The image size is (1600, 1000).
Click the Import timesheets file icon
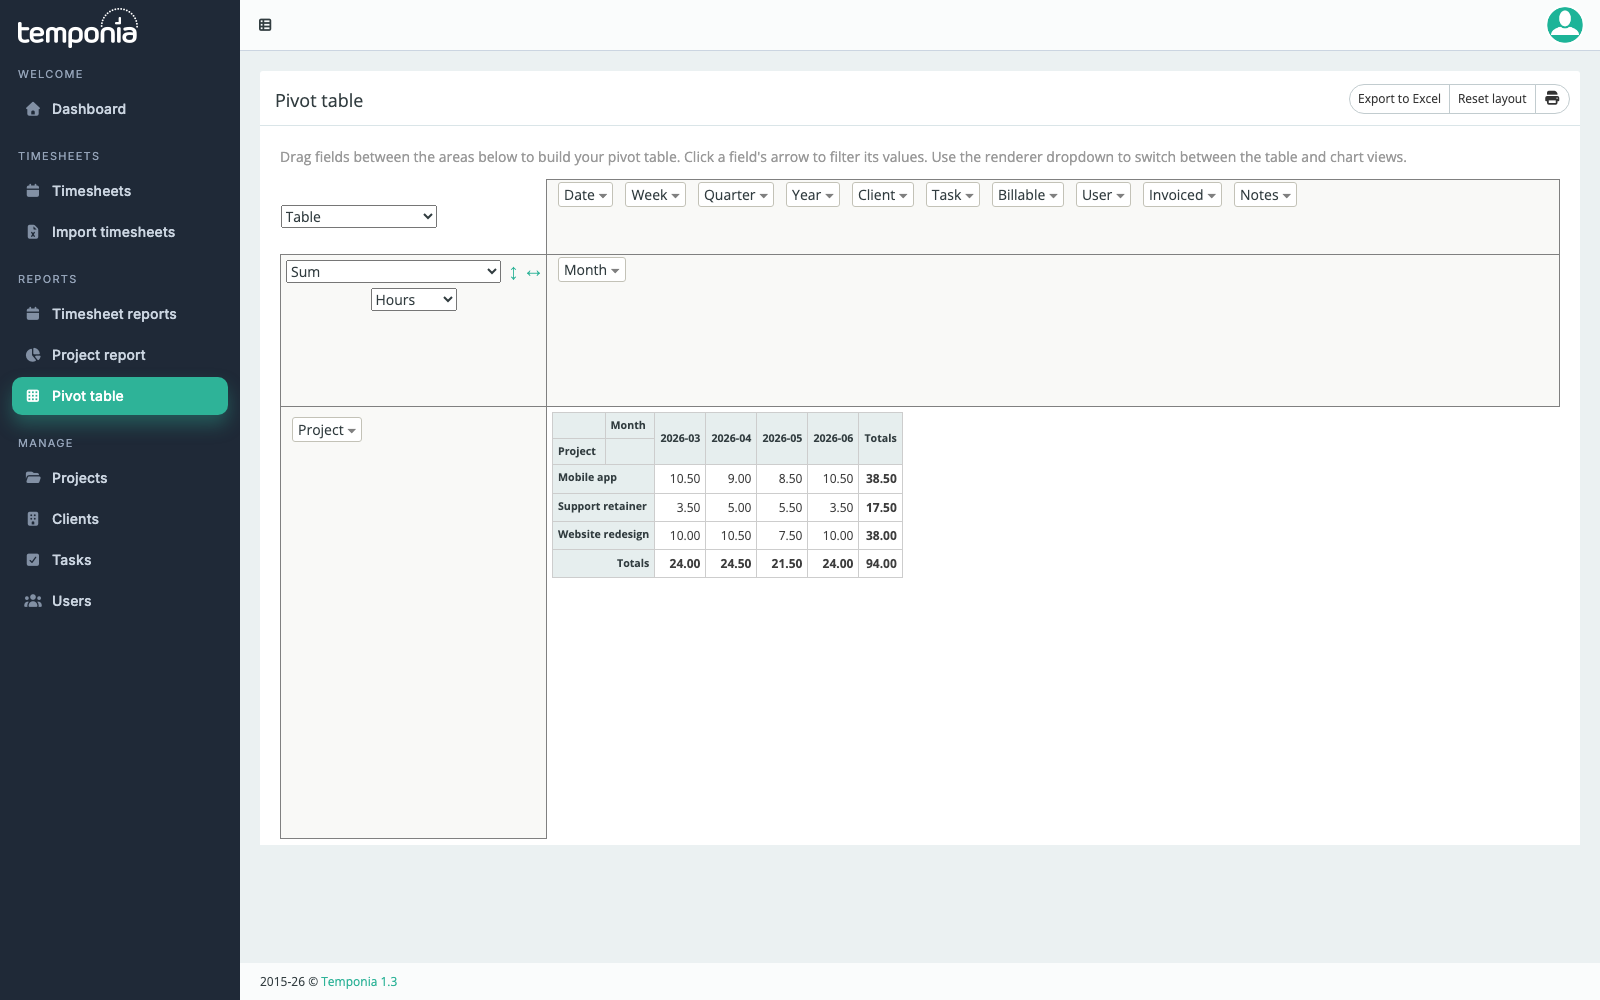33,232
